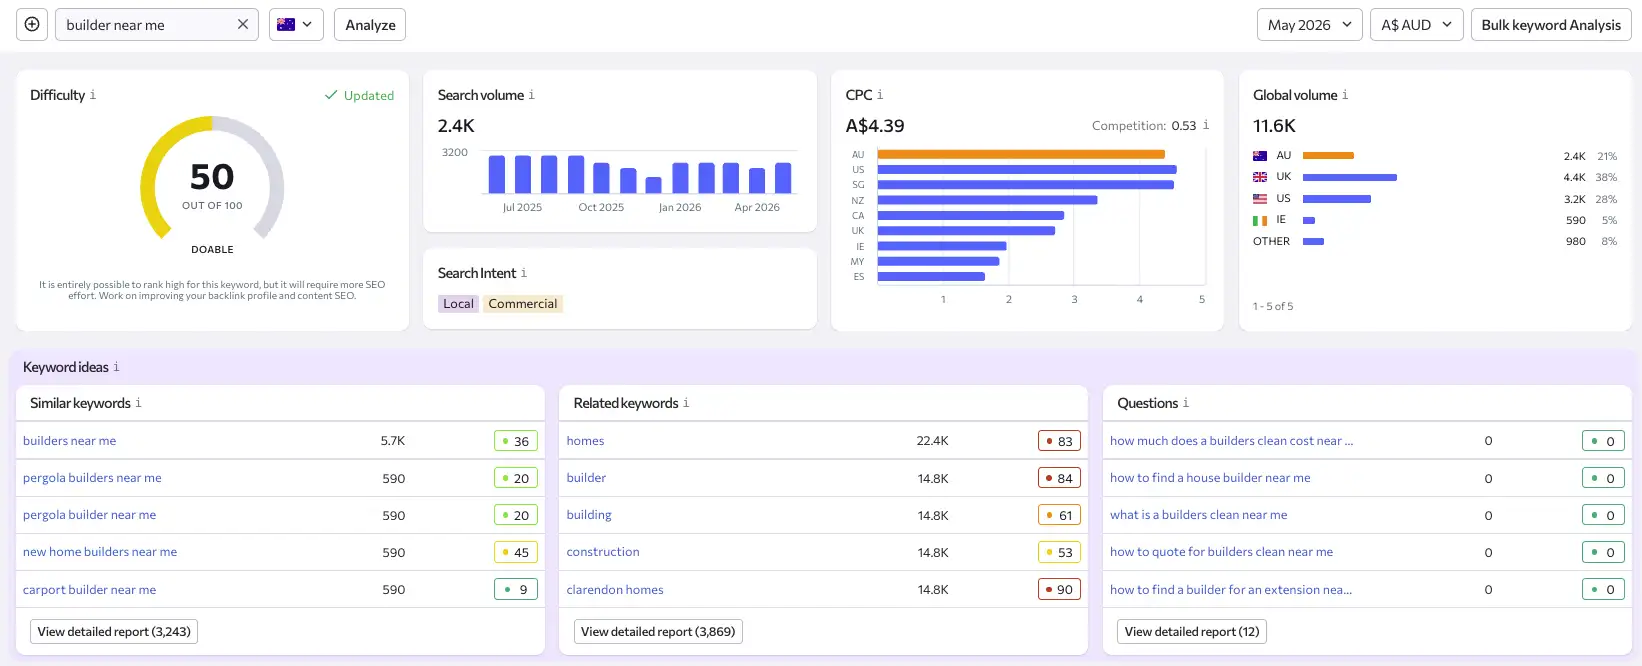This screenshot has height=666, width=1642.
Task: Open 'pergola builder near me' link
Action: point(89,515)
